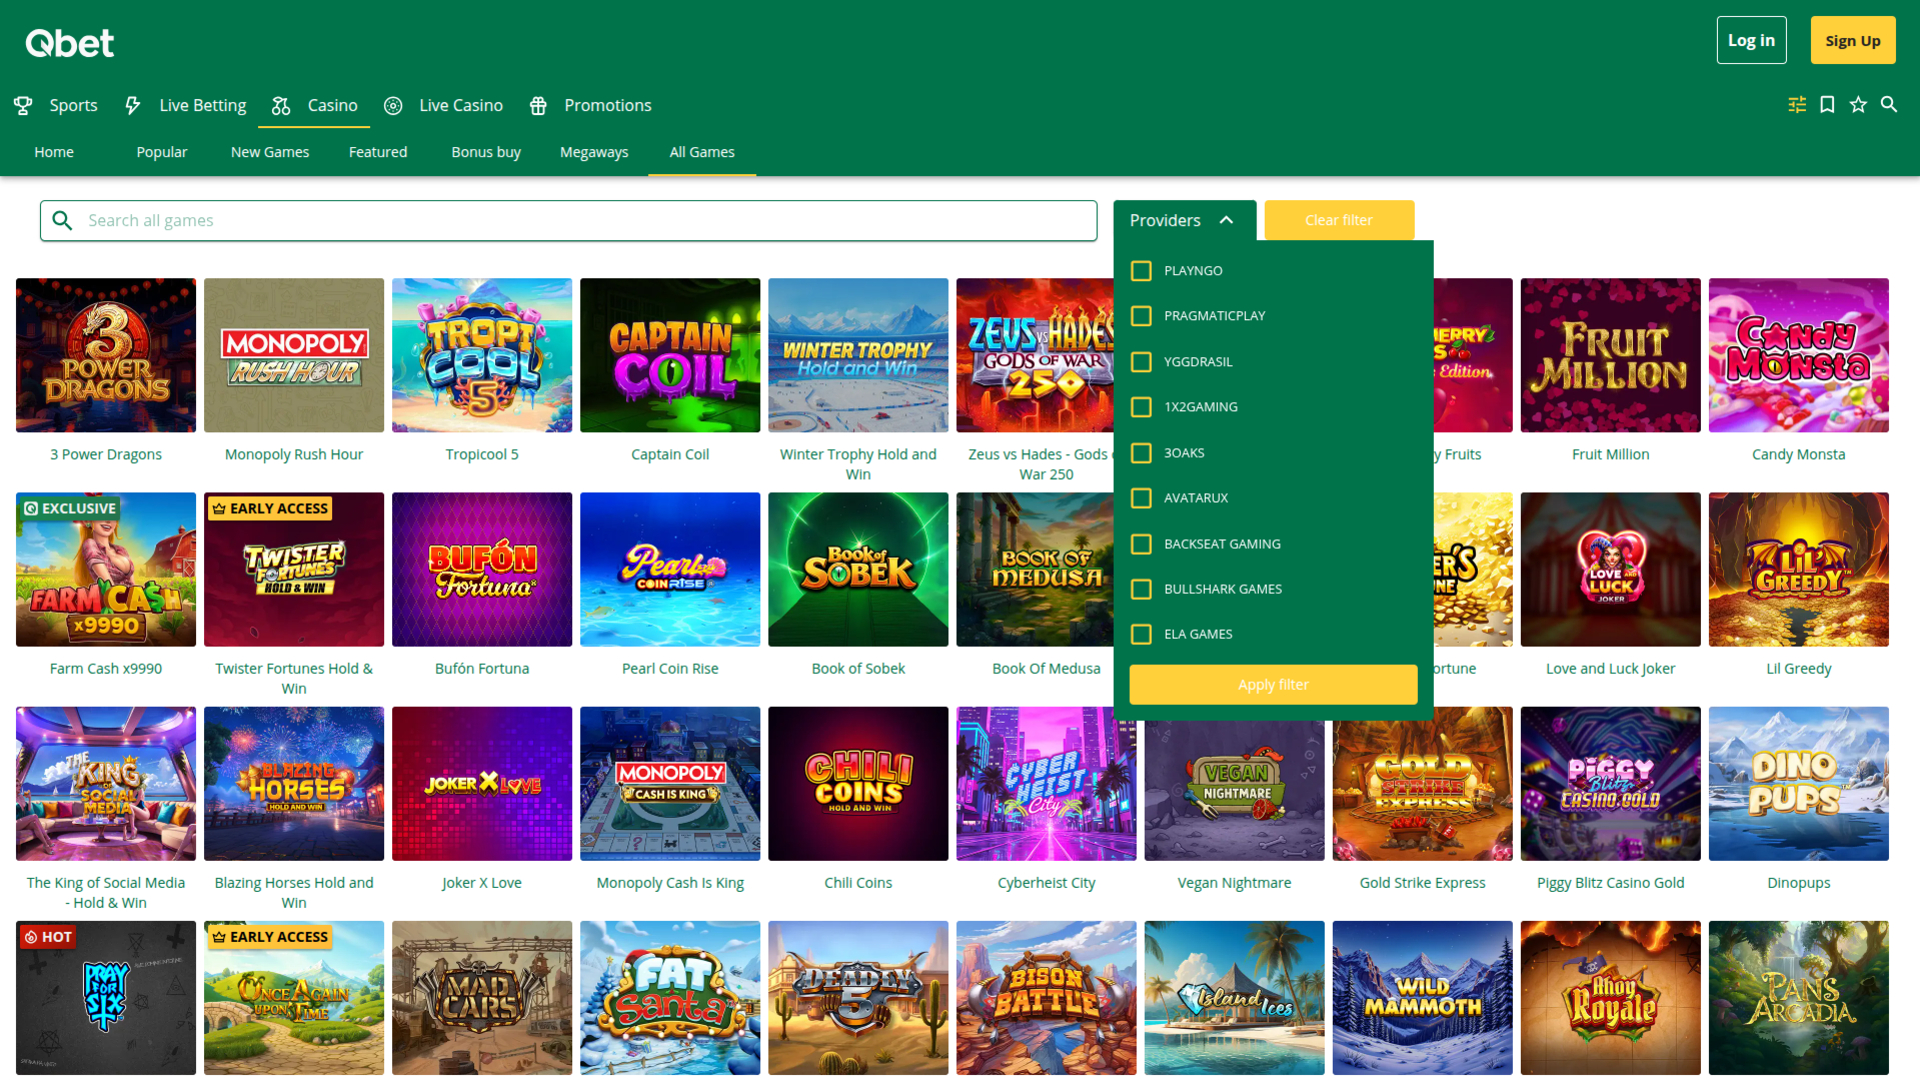Click the Live Betting lightning icon
The height and width of the screenshot is (1080, 1920).
tap(133, 104)
